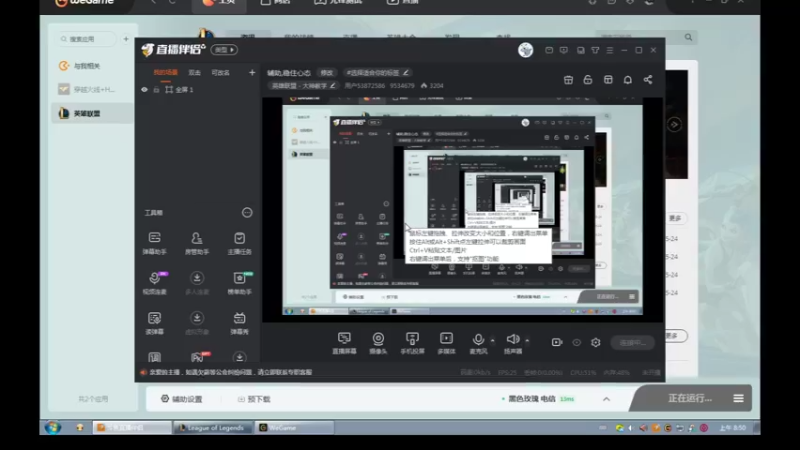Add a 摄像头 camera source
The width and height of the screenshot is (800, 450).
coord(378,343)
